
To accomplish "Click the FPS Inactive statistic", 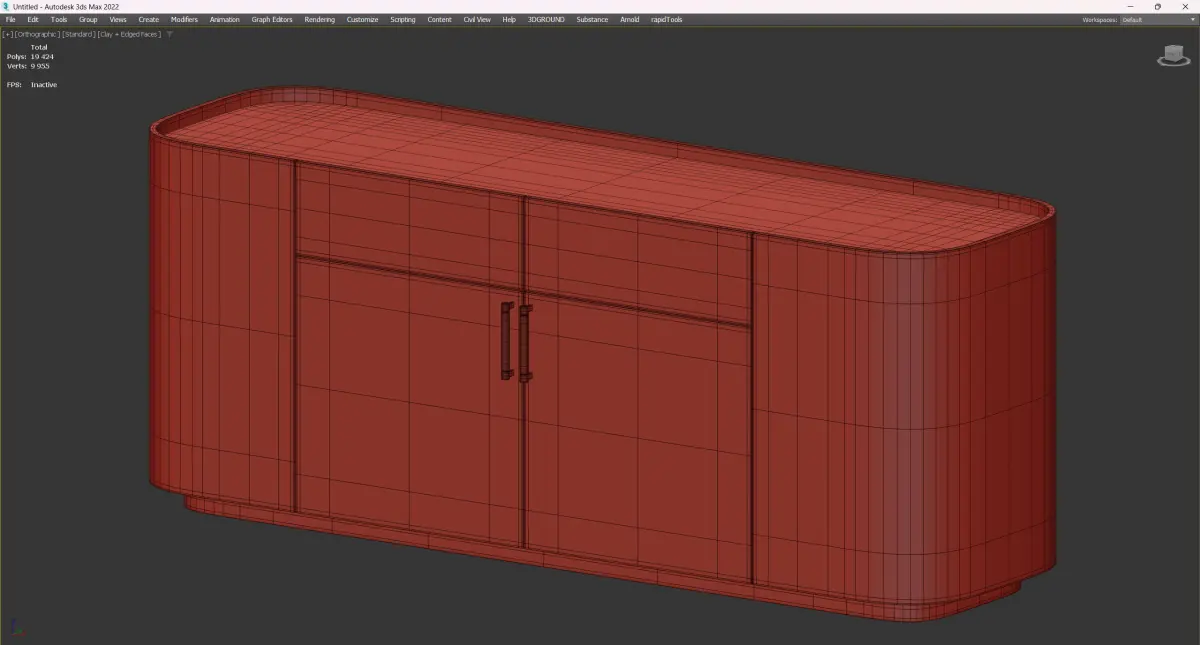I will coord(32,85).
